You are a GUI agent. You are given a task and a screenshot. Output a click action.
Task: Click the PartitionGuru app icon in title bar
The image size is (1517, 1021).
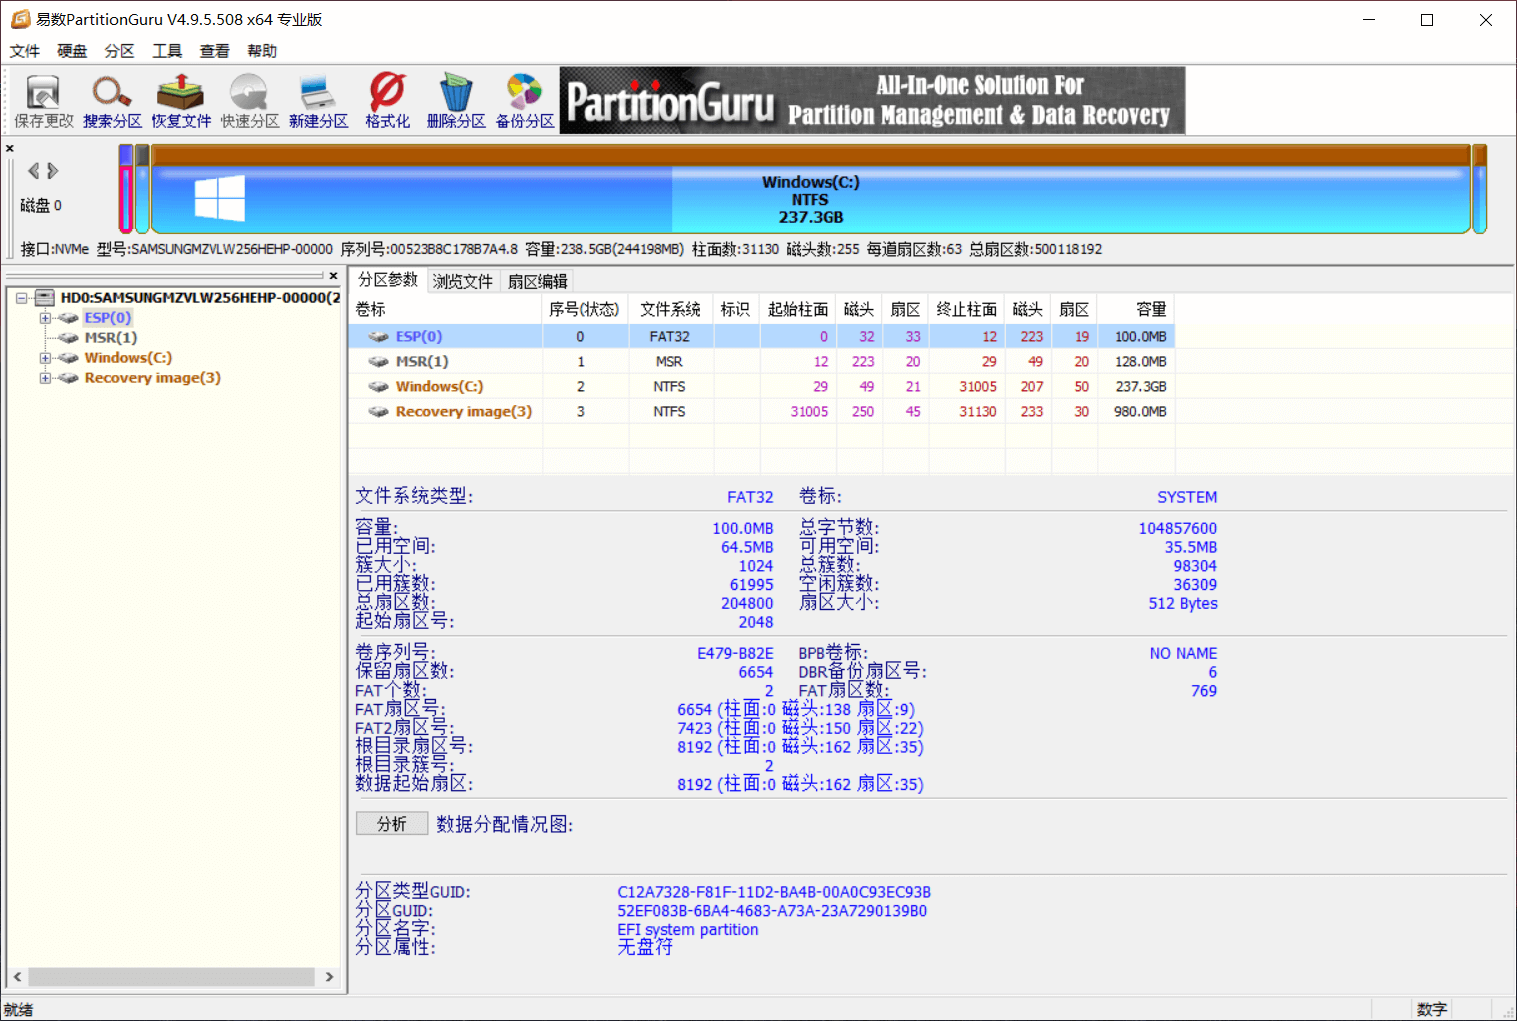click(x=20, y=19)
